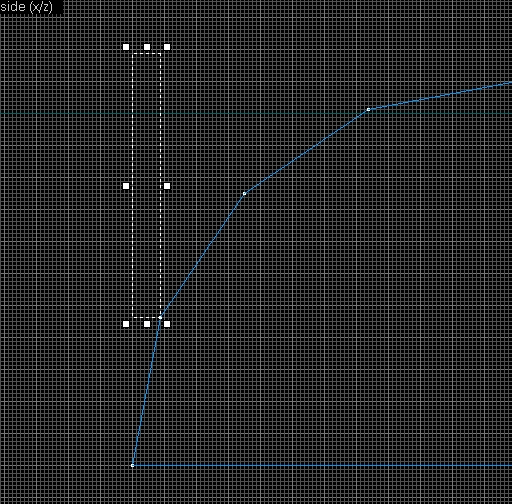Click the top-left selection resize handle
The image size is (512, 504).
click(126, 47)
